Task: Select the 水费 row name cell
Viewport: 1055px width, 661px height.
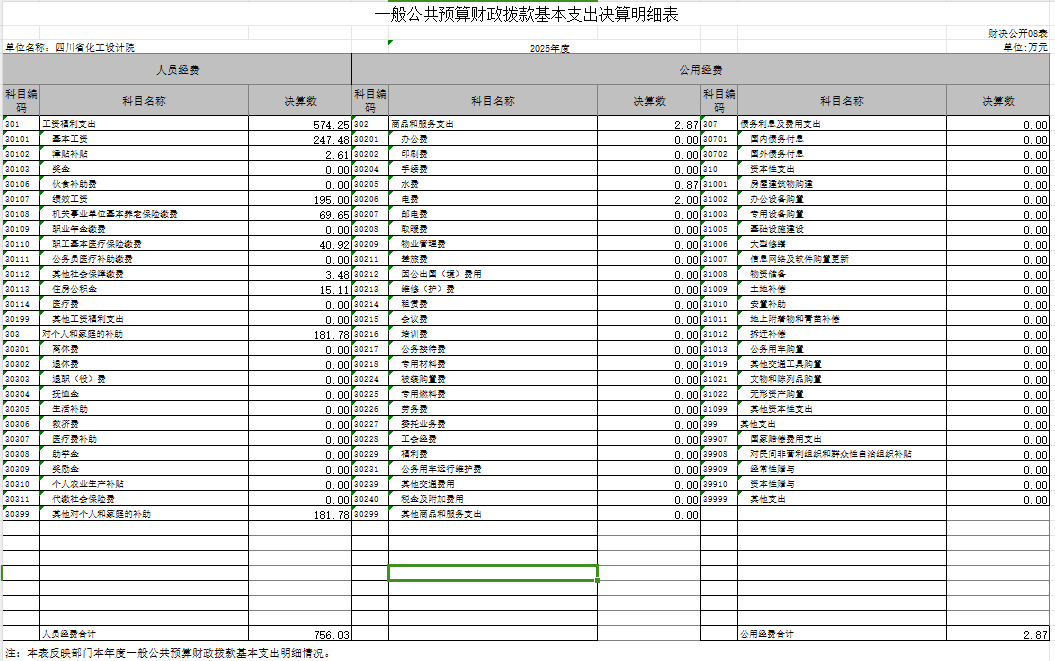Action: [x=493, y=184]
